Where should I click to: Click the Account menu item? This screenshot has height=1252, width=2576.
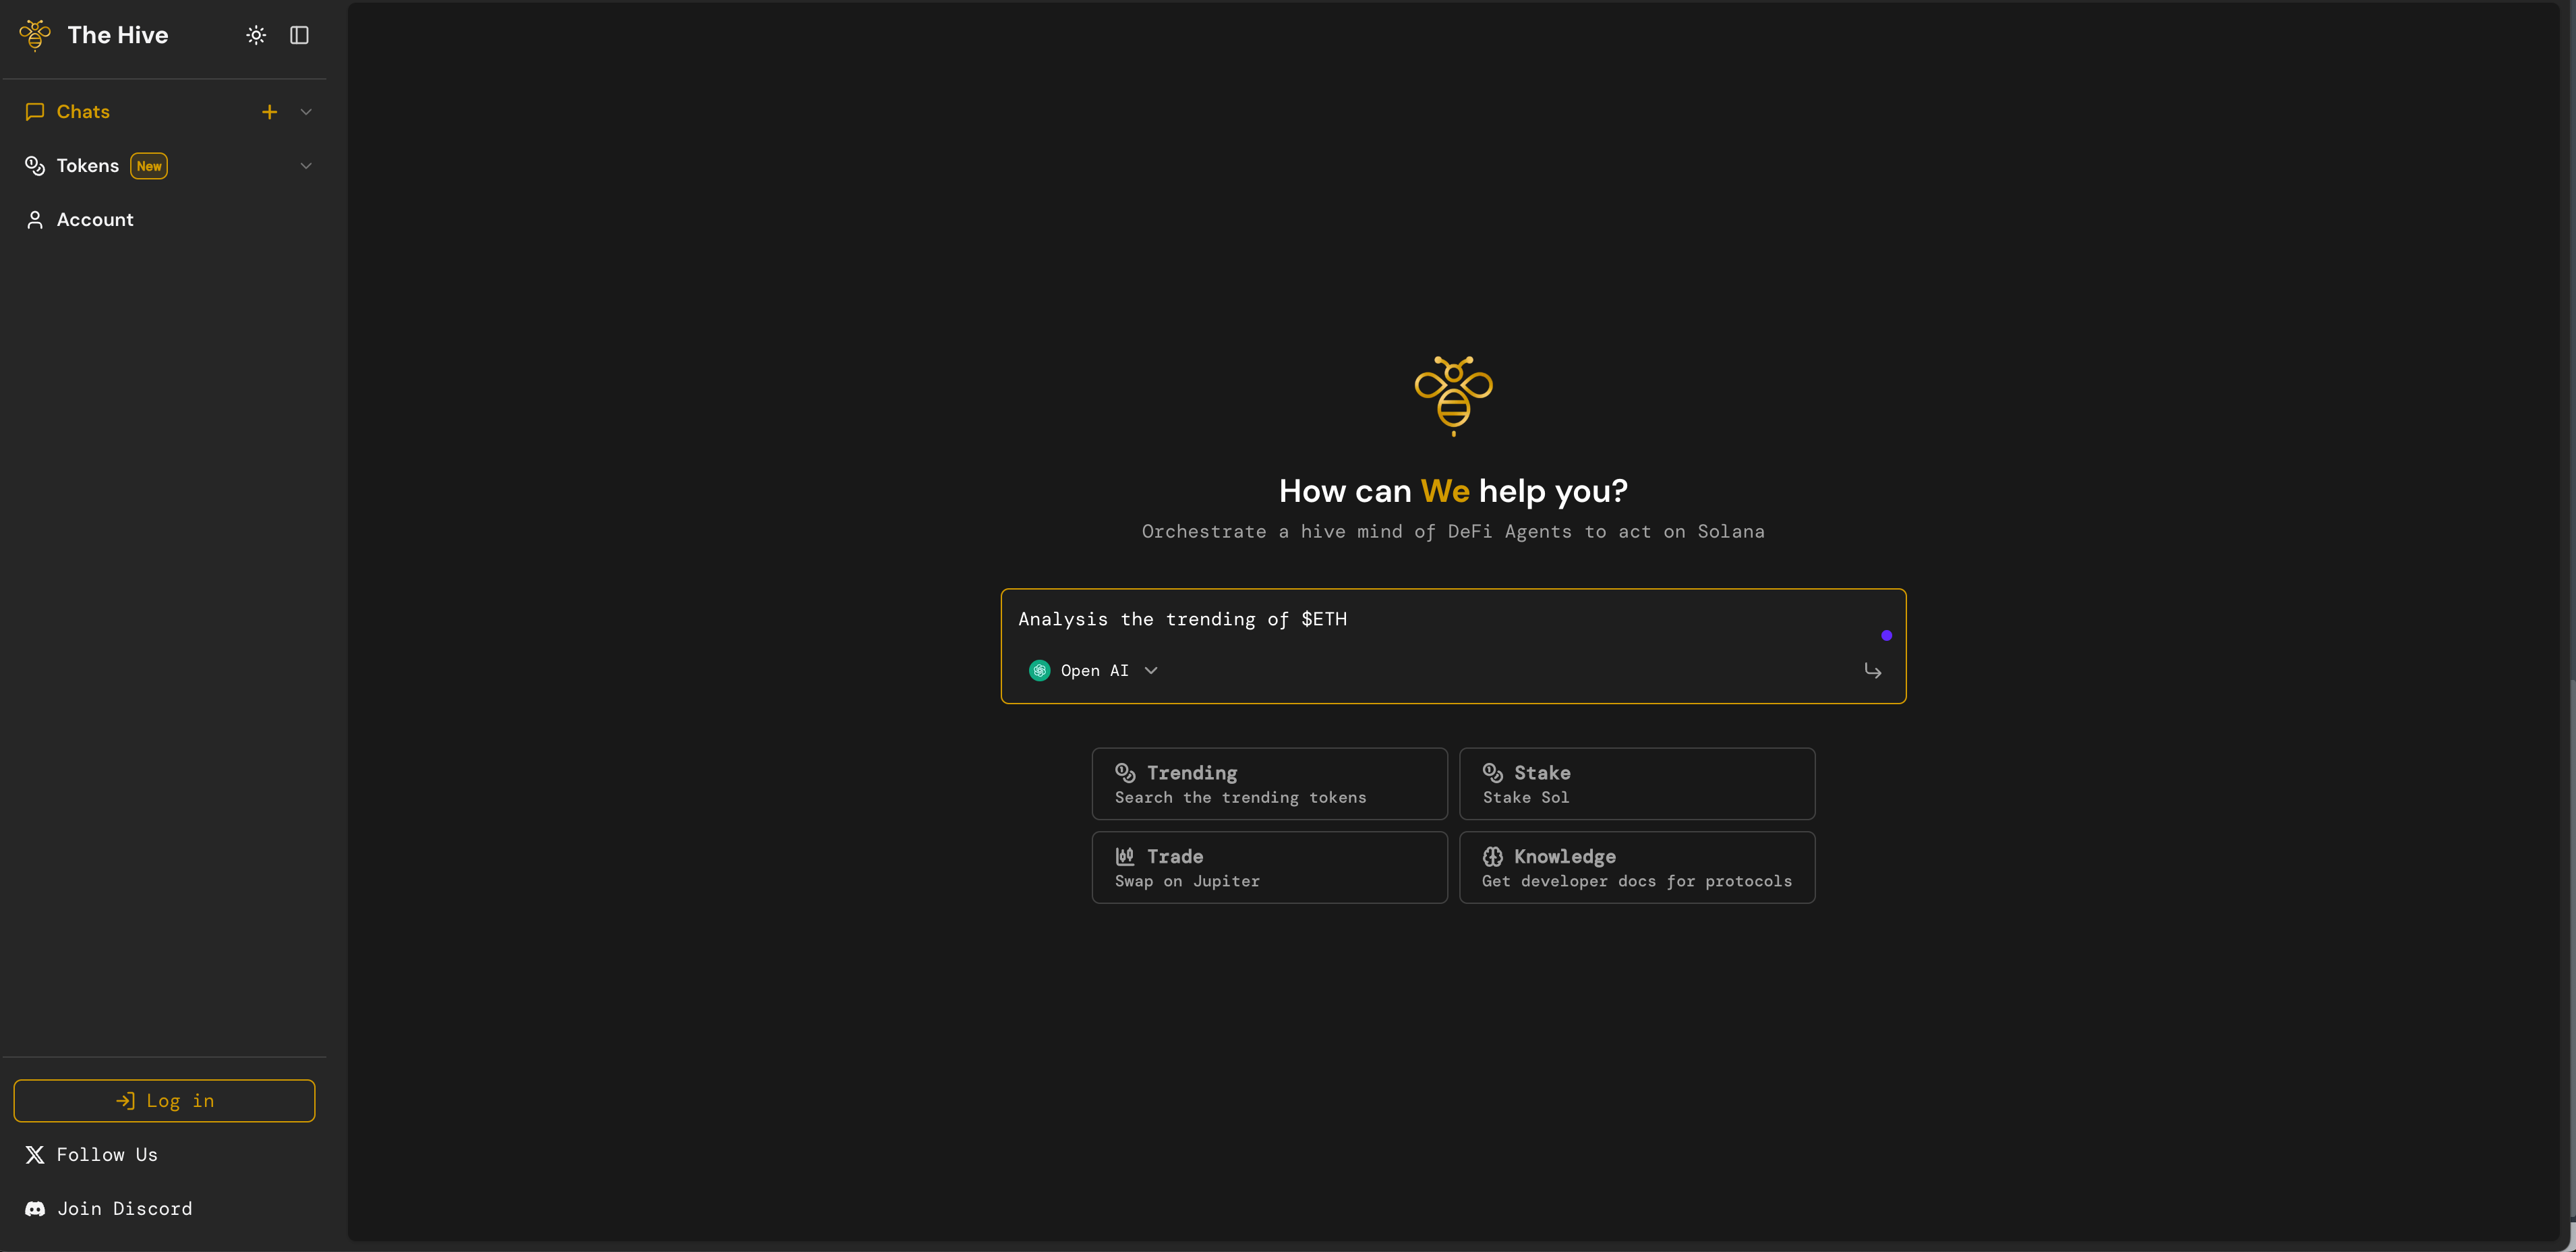pos(95,219)
